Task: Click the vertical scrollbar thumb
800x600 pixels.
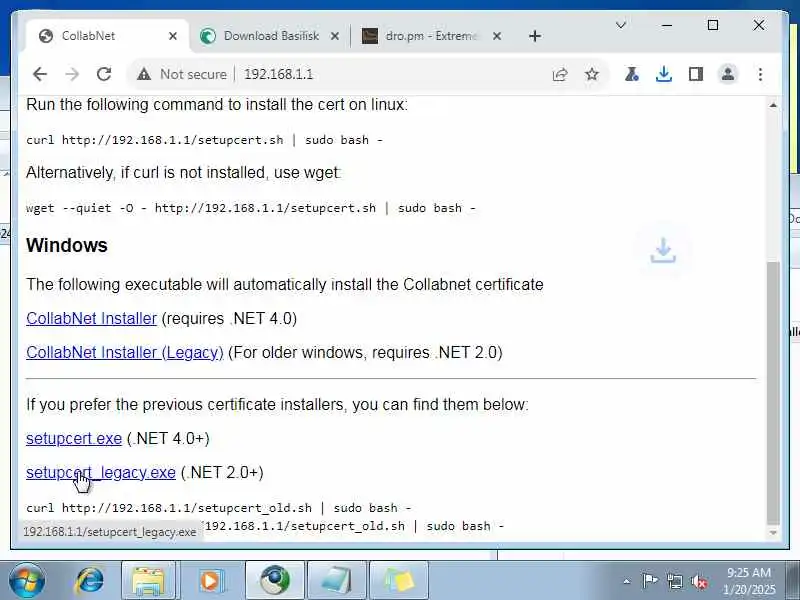Action: click(773, 393)
